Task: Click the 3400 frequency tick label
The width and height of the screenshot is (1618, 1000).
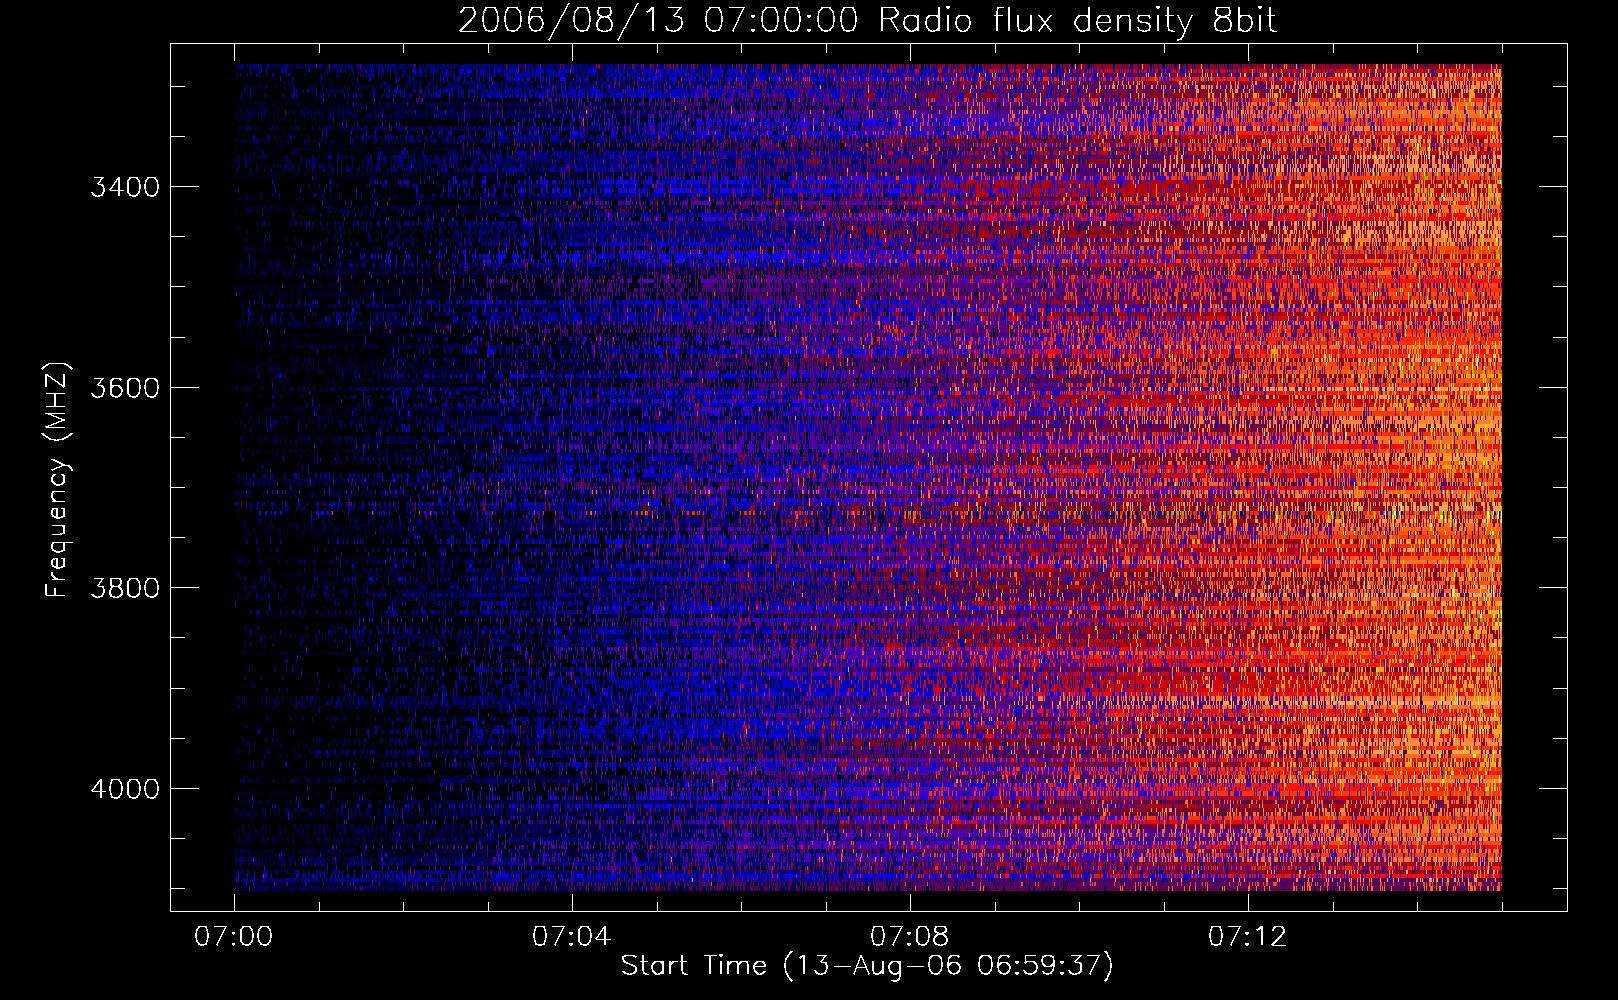Action: pos(125,187)
